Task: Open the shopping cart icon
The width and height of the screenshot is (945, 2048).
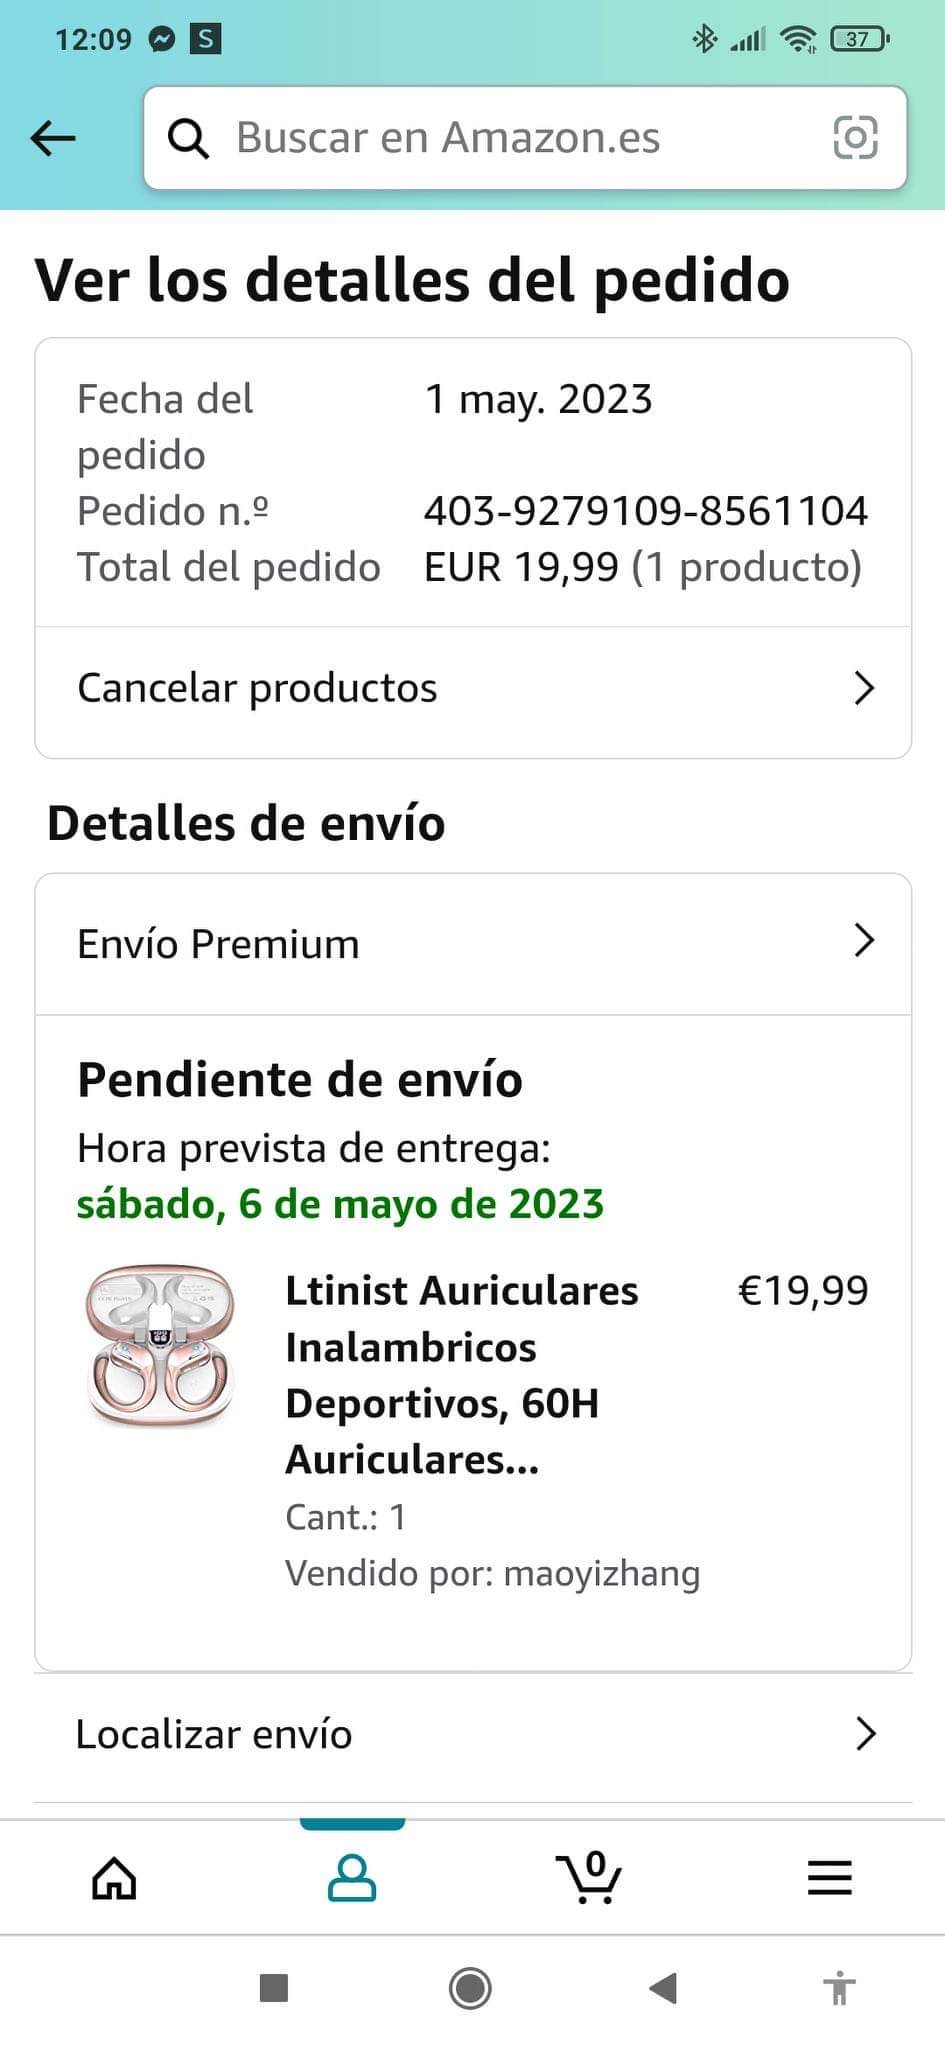Action: pos(589,1877)
